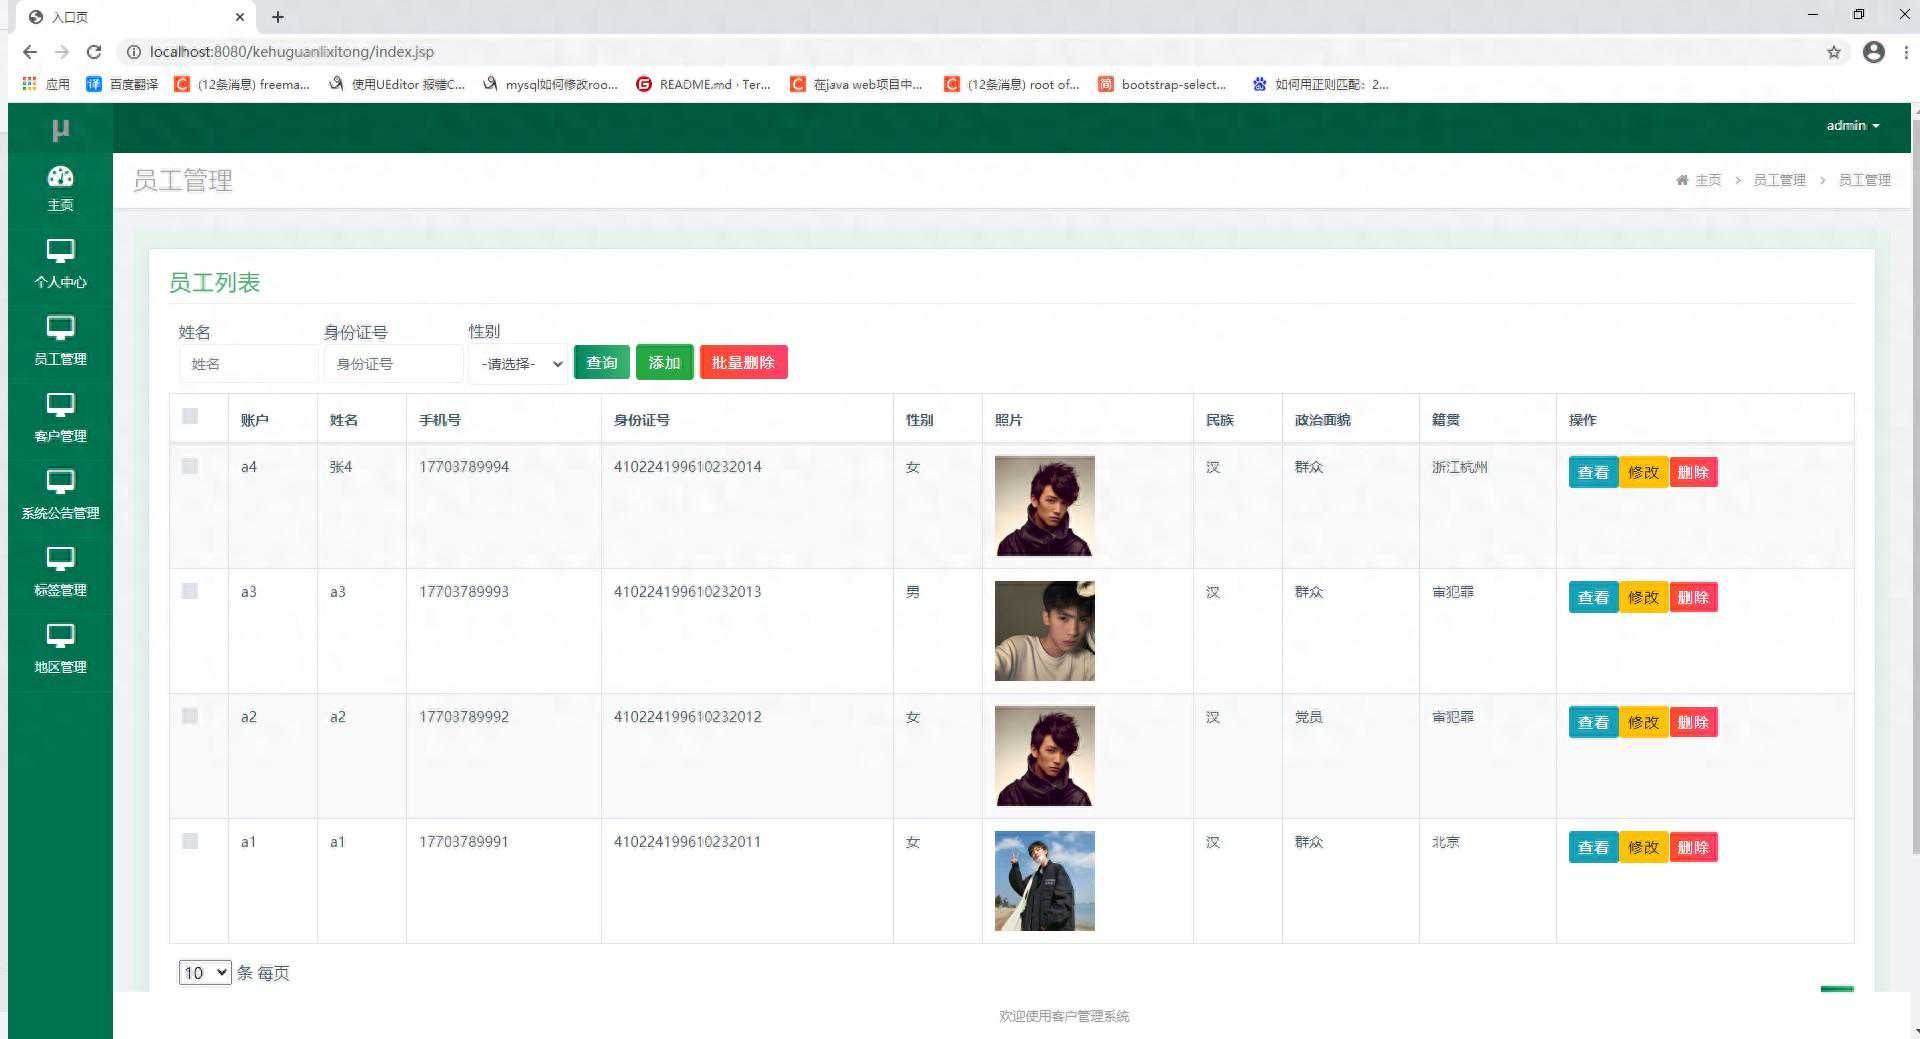This screenshot has width=1920, height=1039.
Task: Check the checkbox for account a4
Action: point(190,466)
